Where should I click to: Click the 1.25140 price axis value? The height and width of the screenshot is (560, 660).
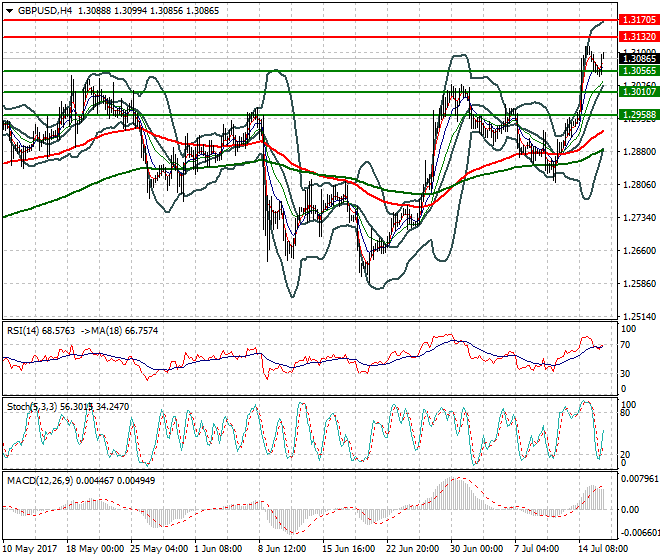[639, 317]
